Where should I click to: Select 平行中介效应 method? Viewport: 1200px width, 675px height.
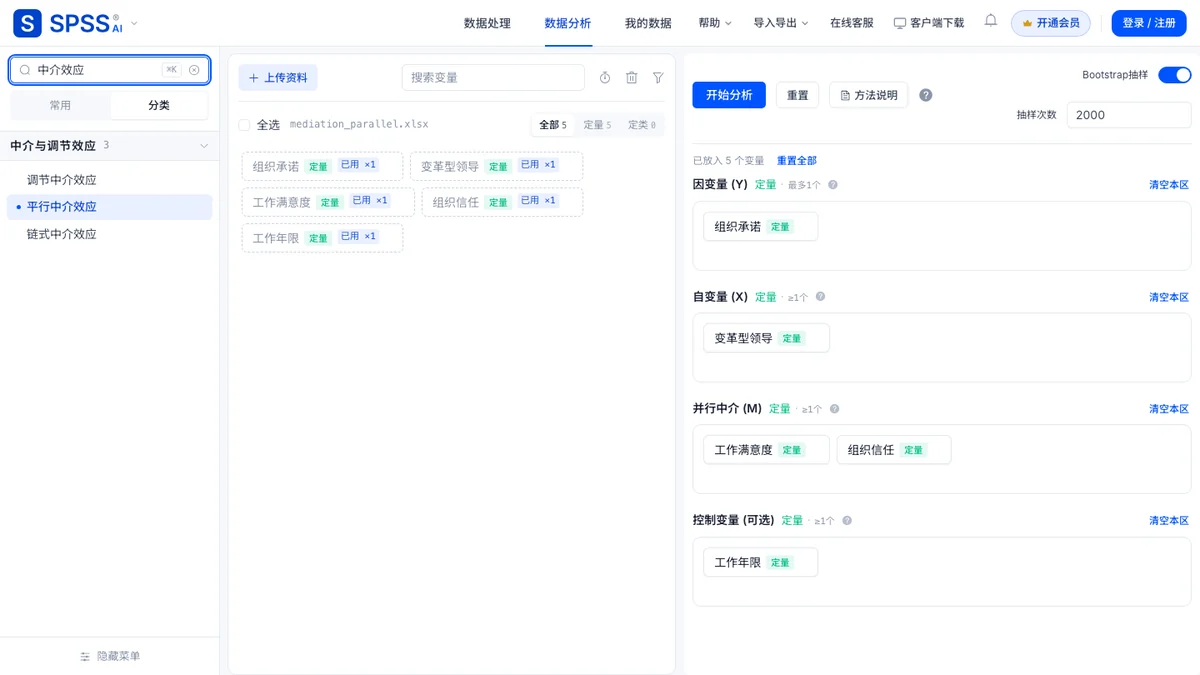(x=110, y=207)
